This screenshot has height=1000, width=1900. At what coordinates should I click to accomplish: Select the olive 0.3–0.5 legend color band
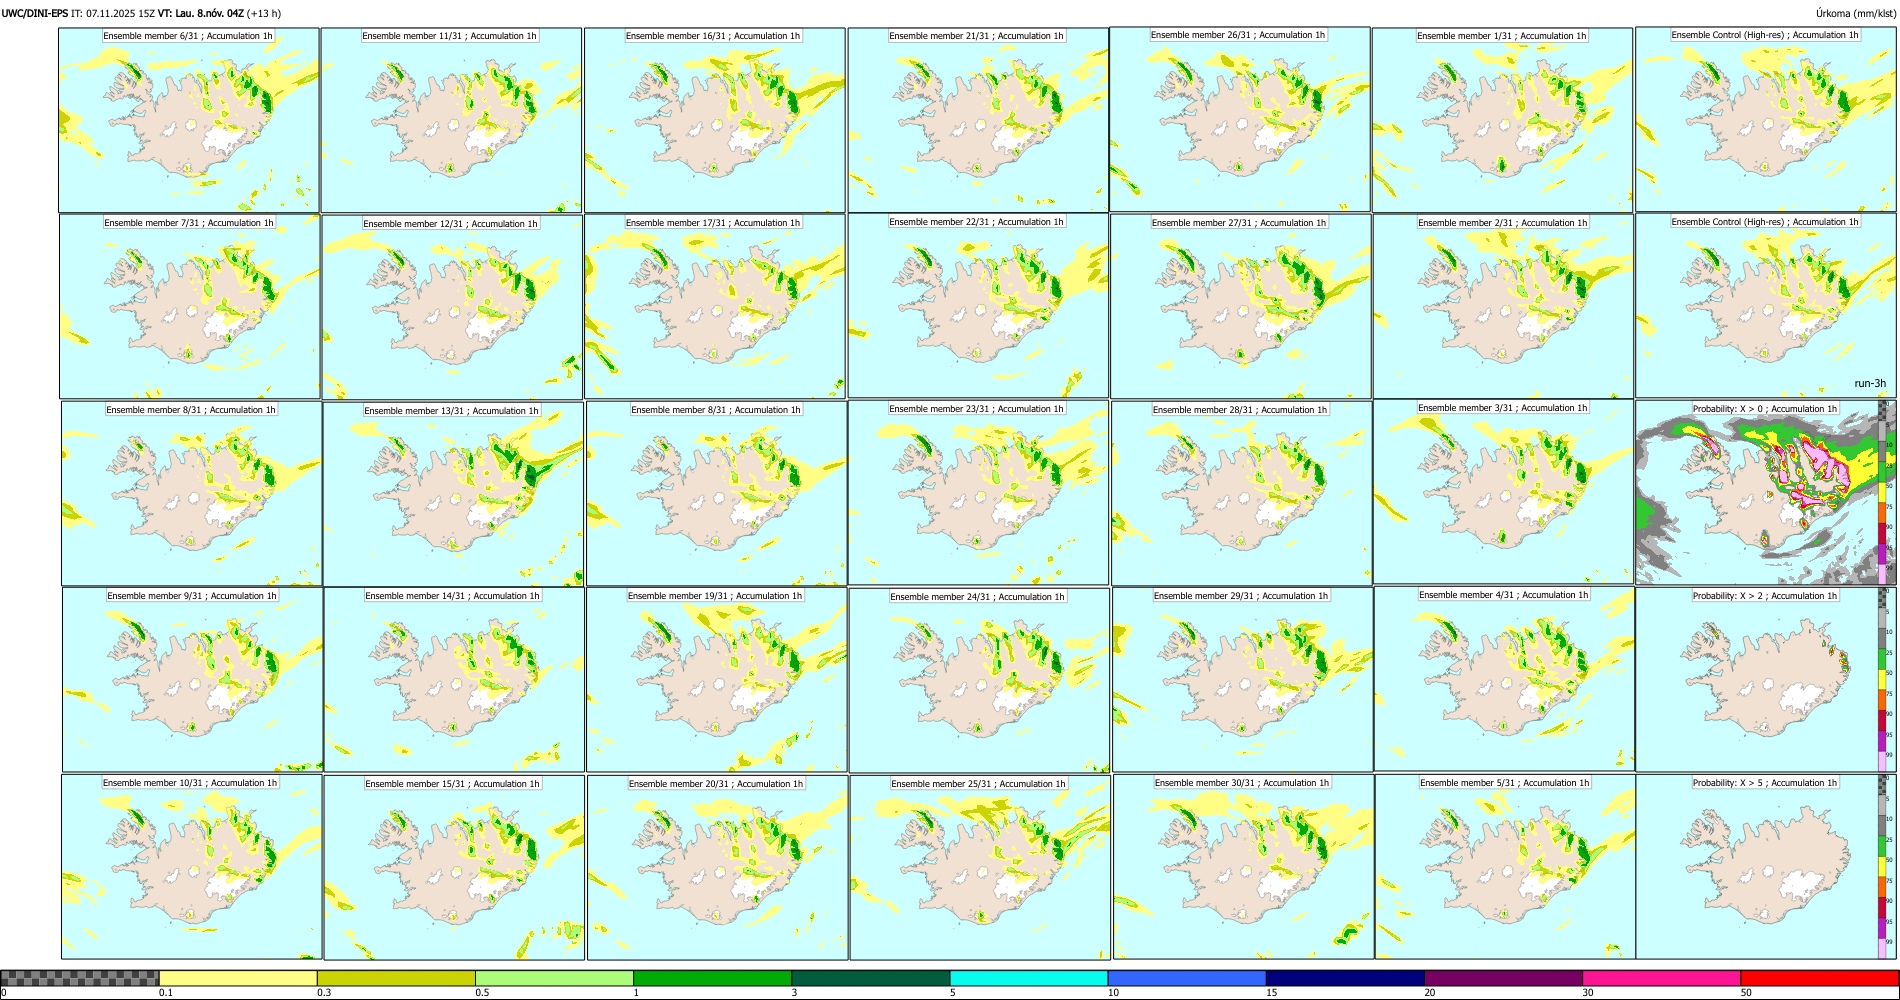pos(396,978)
